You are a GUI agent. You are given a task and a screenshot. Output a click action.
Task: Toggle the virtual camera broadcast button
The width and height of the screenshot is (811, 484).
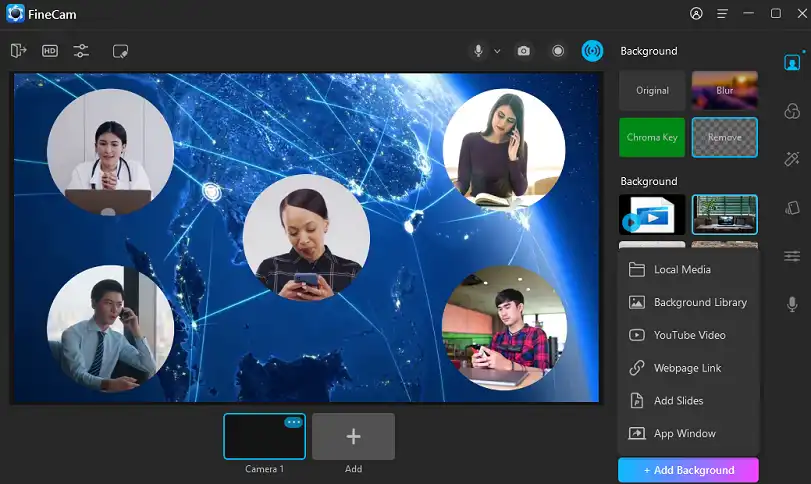pyautogui.click(x=592, y=51)
